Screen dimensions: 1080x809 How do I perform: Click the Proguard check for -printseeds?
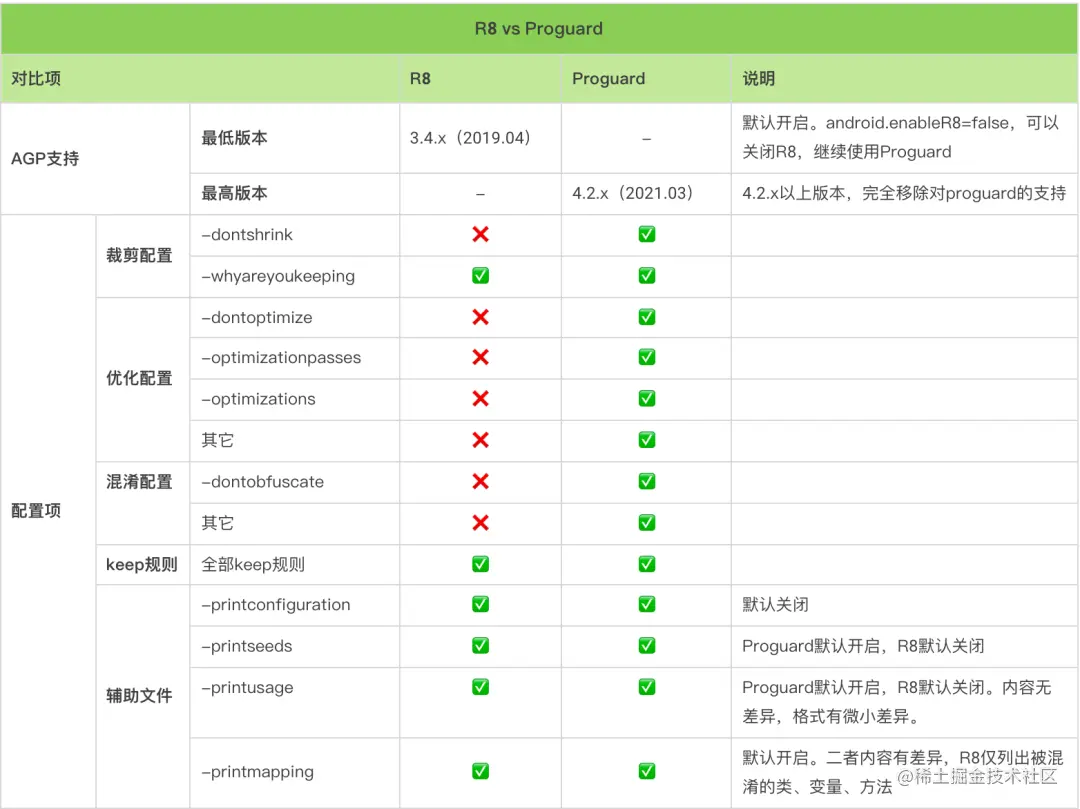(647, 645)
